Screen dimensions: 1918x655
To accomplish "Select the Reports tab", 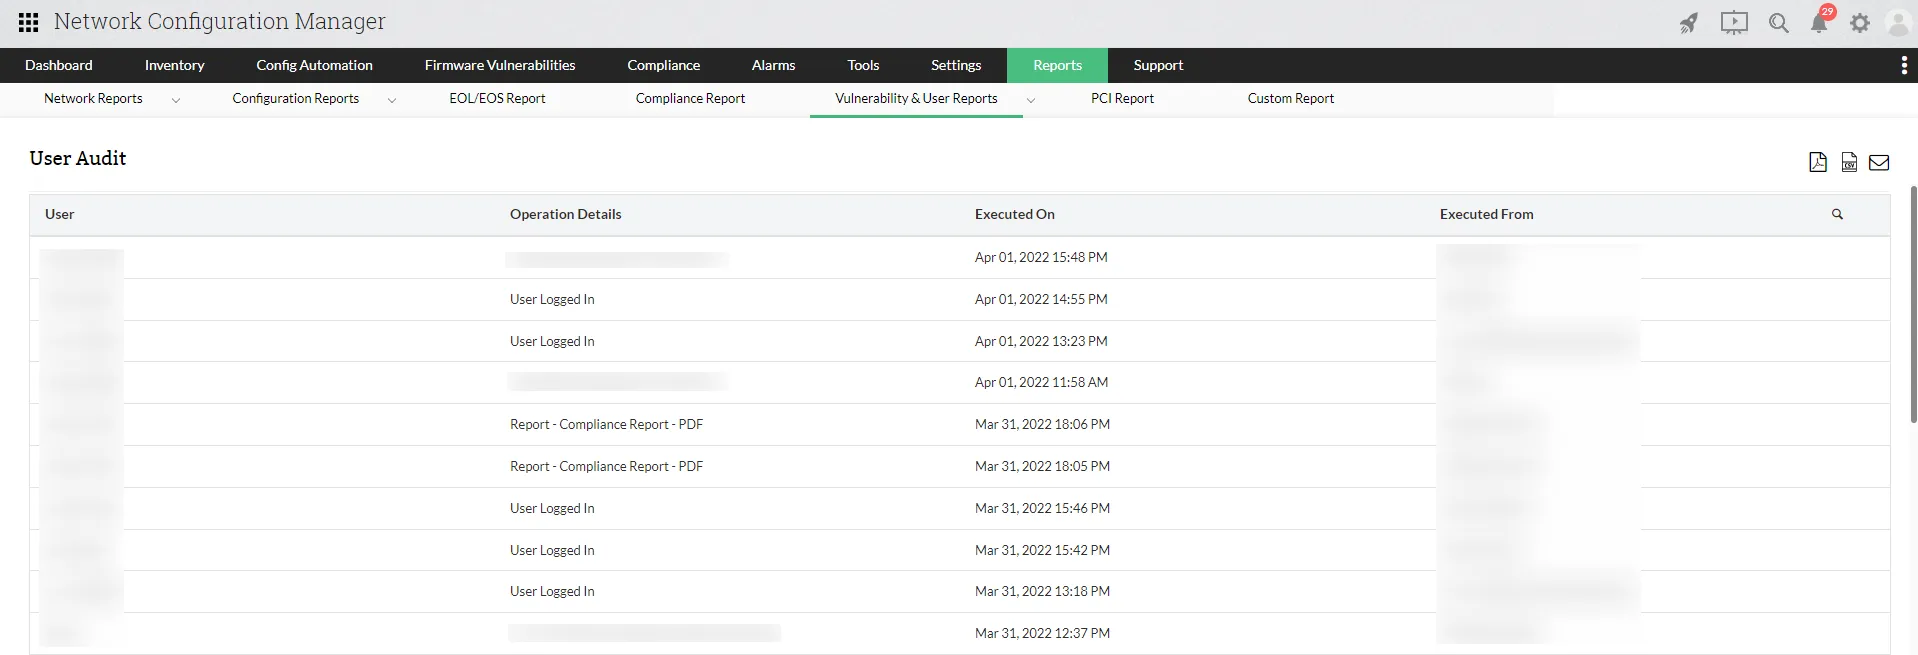I will point(1057,65).
